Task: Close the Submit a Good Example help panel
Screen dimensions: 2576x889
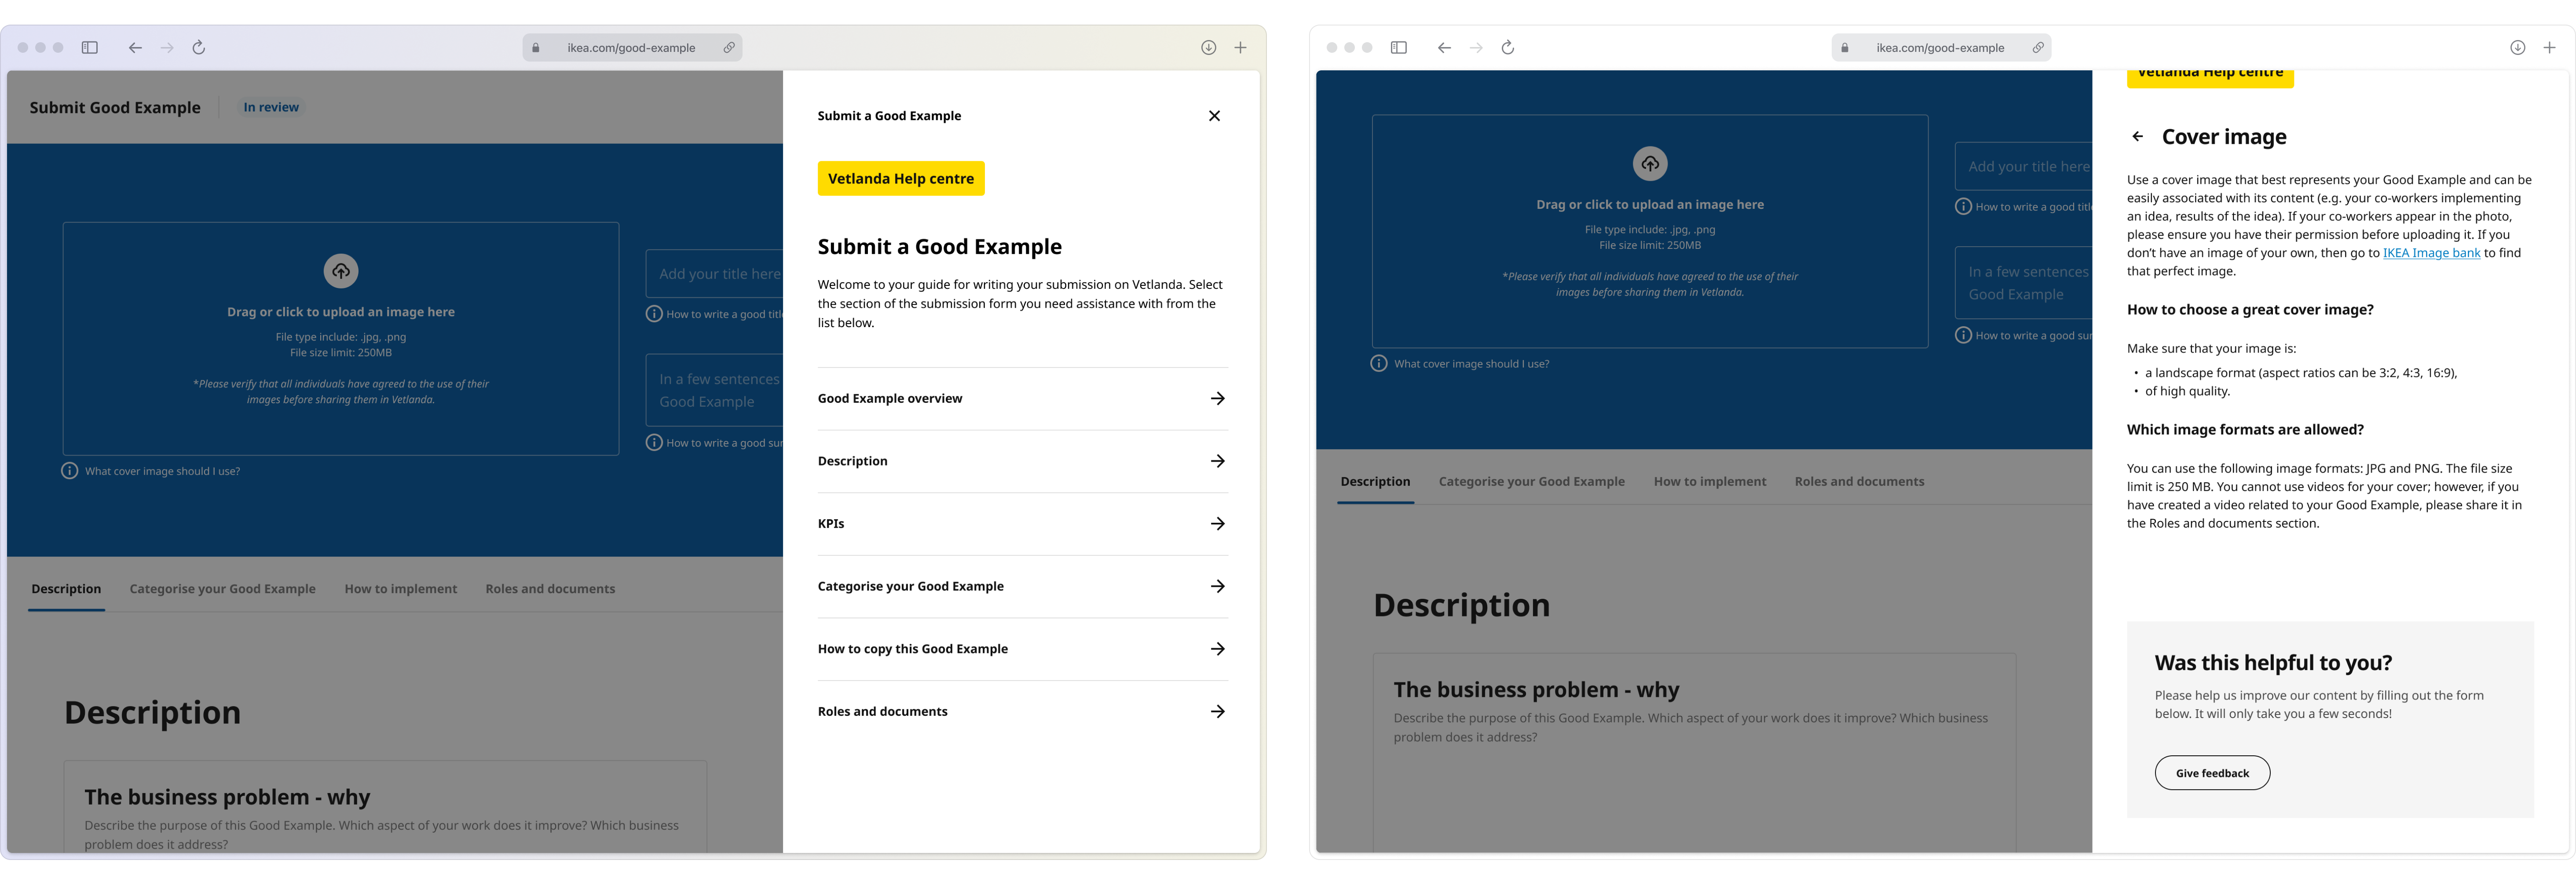Action: pyautogui.click(x=1214, y=116)
